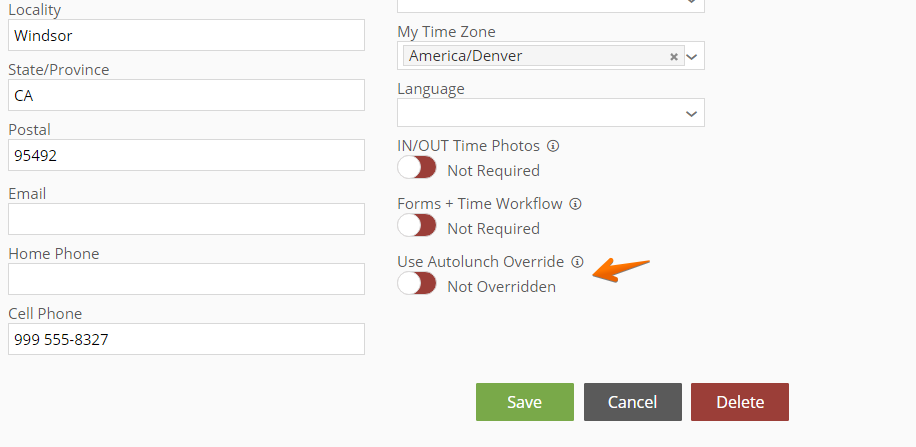Edit the Cell Phone number field
Image resolution: width=916 pixels, height=447 pixels.
186,339
